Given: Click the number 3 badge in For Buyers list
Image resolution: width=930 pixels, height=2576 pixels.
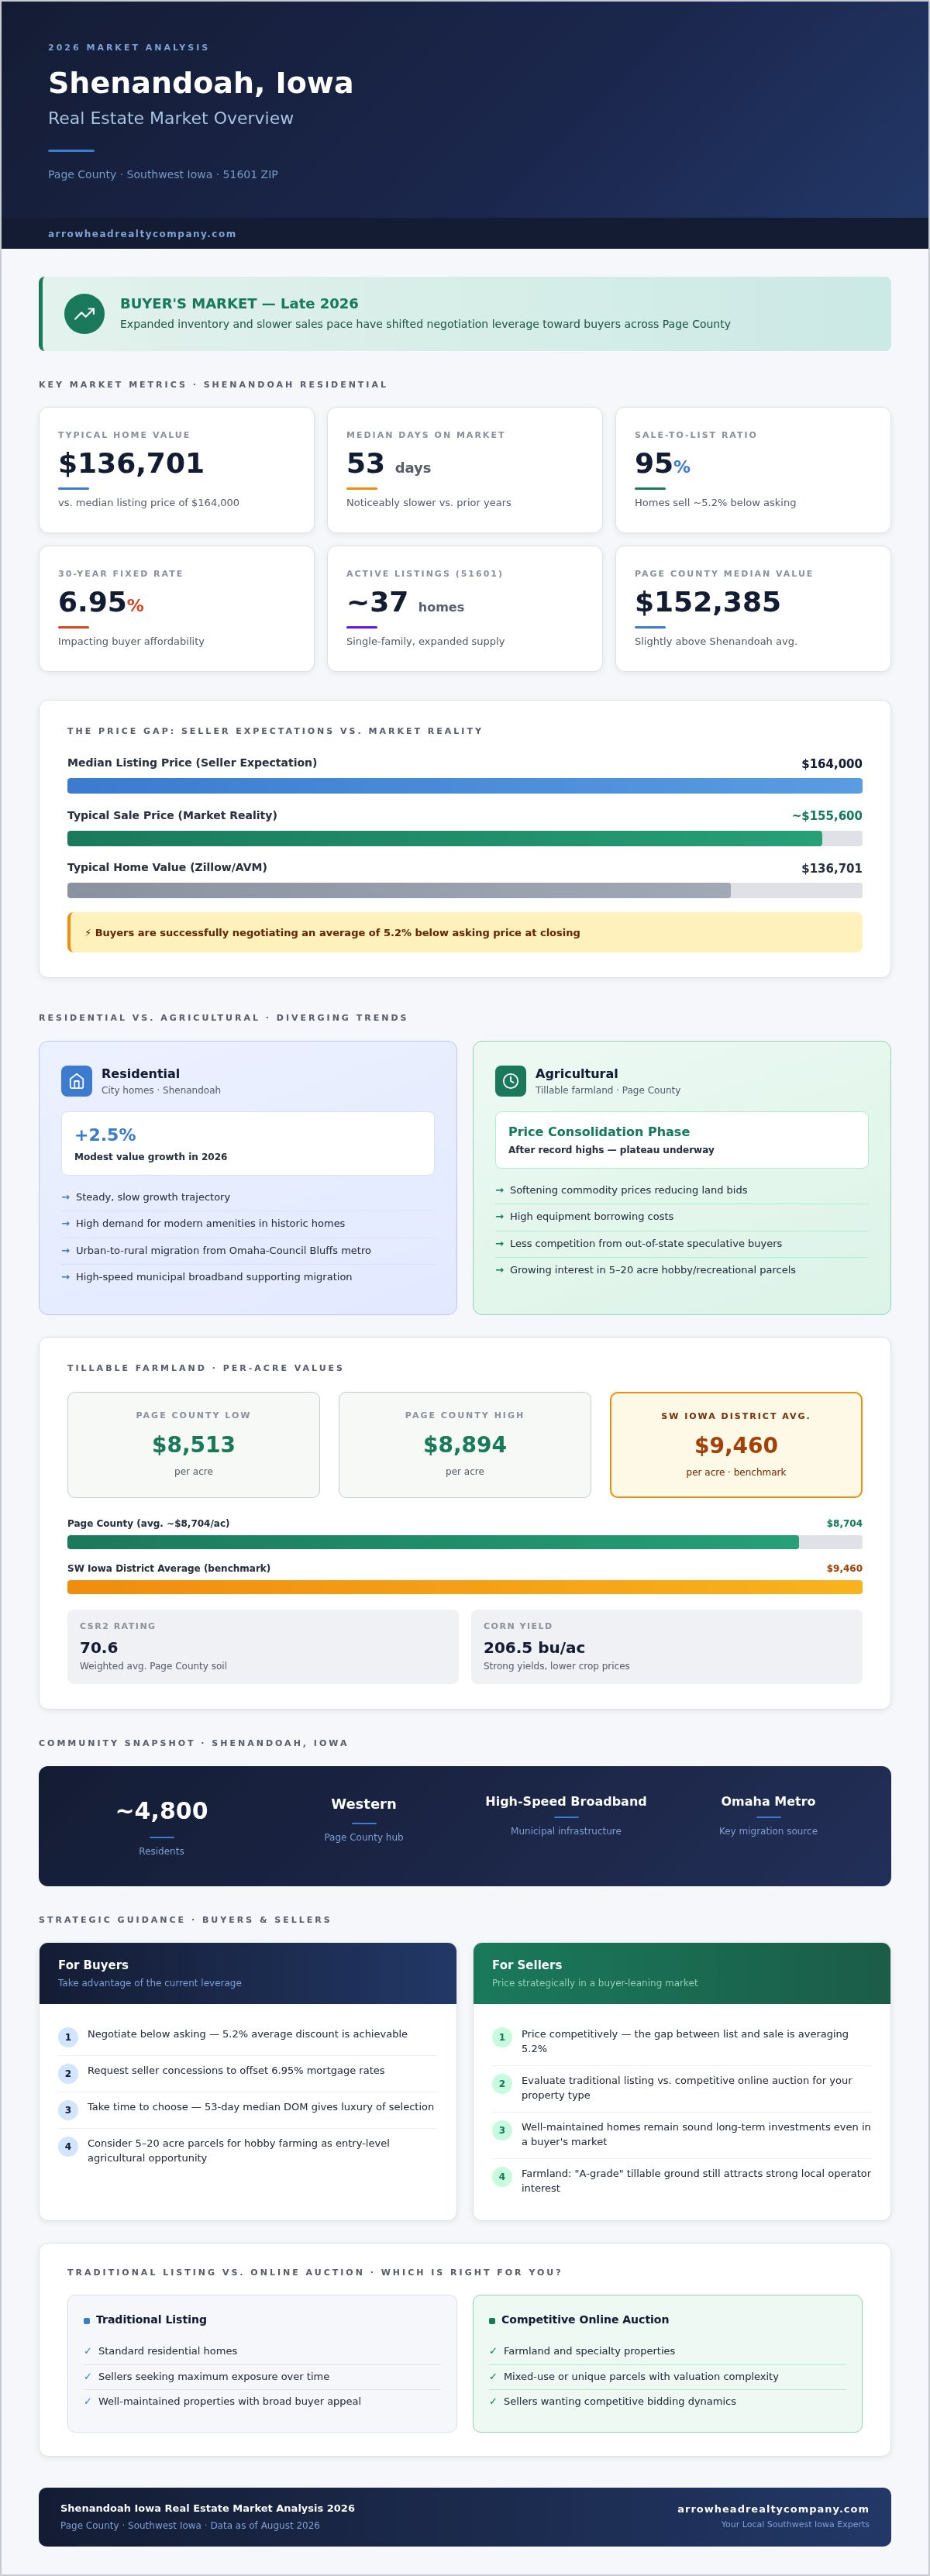Looking at the screenshot, I should pyautogui.click(x=68, y=2110).
